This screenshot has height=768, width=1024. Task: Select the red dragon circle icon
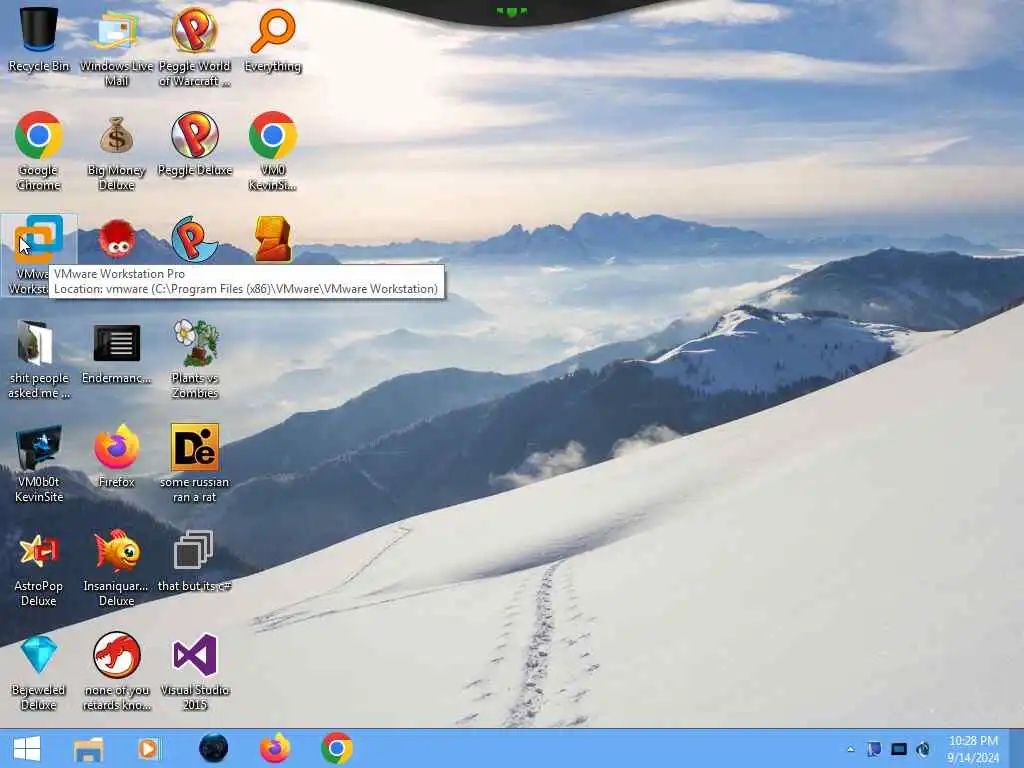117,671
